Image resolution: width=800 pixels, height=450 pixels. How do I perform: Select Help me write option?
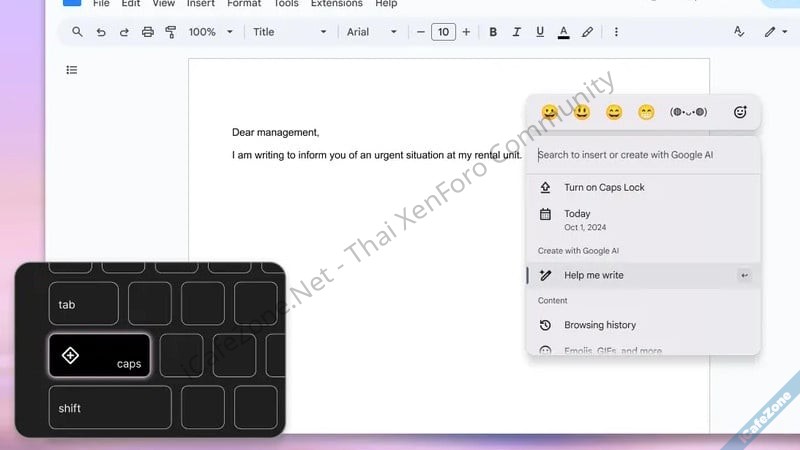coord(593,275)
